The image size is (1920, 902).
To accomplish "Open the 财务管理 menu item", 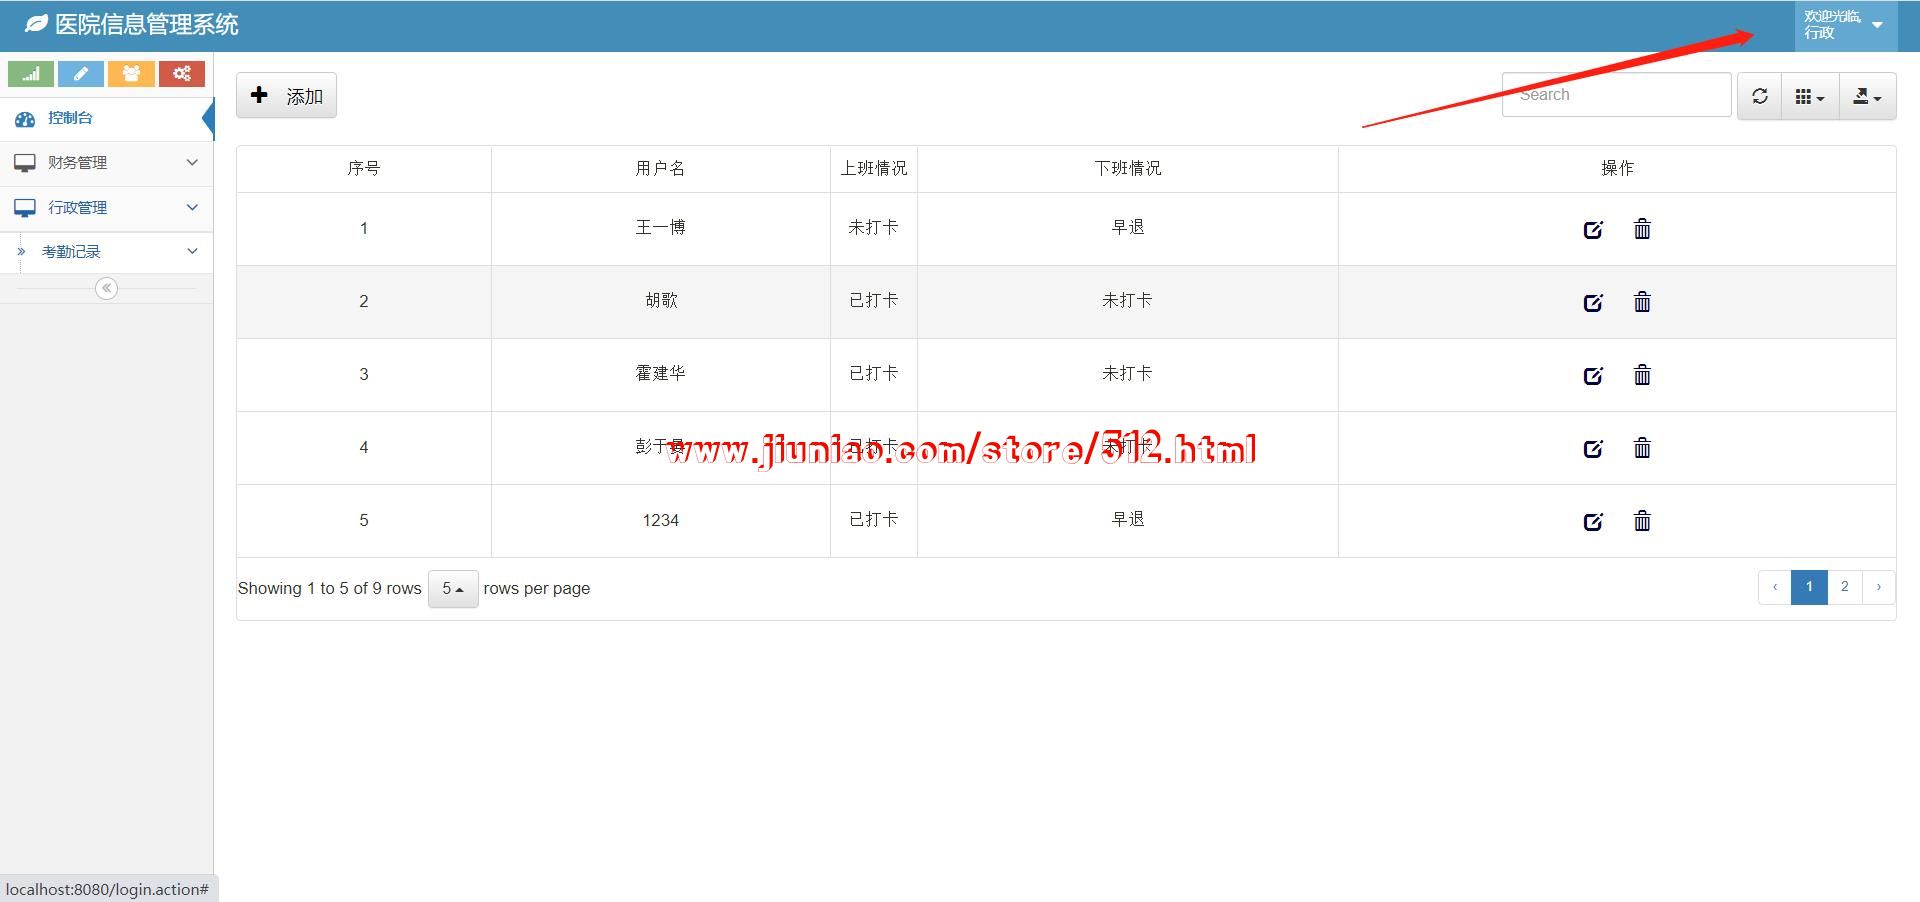I will tap(106, 163).
